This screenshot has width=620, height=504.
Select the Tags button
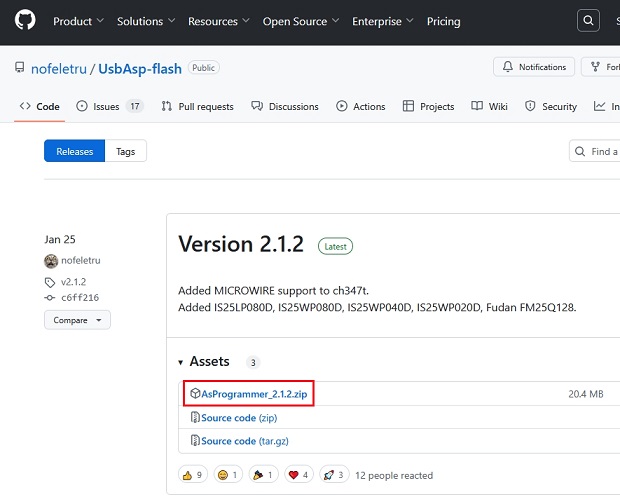(x=125, y=151)
